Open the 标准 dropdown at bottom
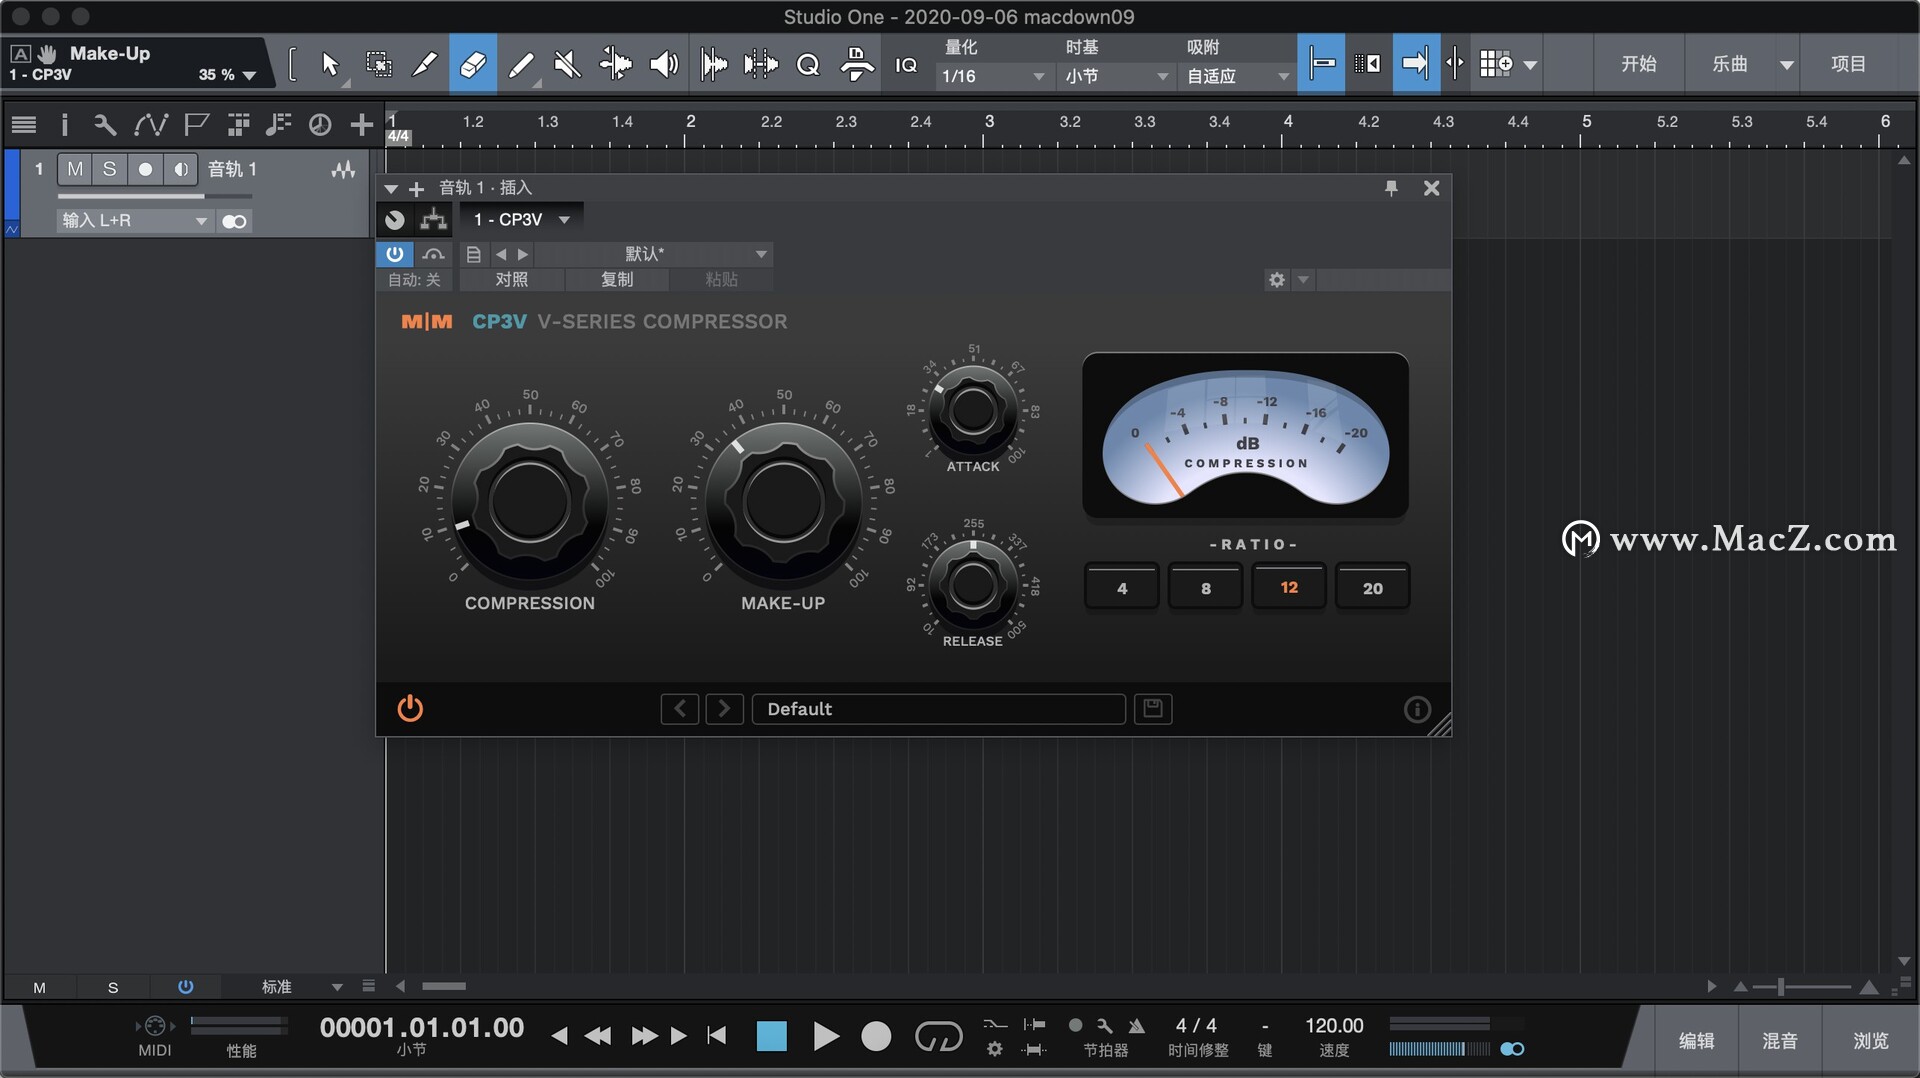1920x1078 pixels. [x=302, y=987]
